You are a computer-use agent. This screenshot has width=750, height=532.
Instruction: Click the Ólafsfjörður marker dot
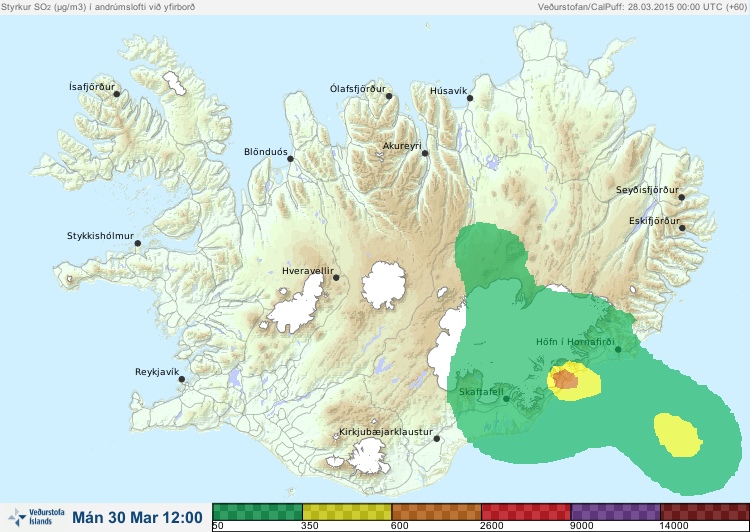pos(389,96)
